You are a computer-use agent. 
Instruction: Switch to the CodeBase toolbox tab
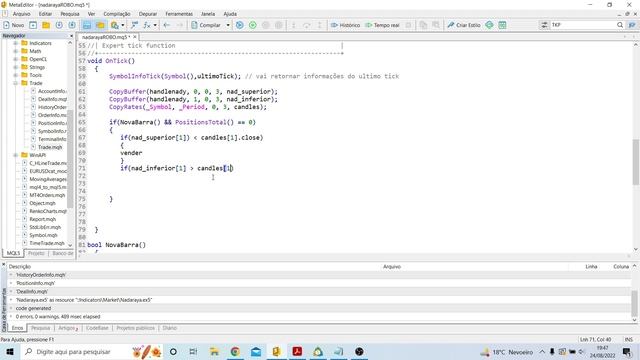[97, 328]
